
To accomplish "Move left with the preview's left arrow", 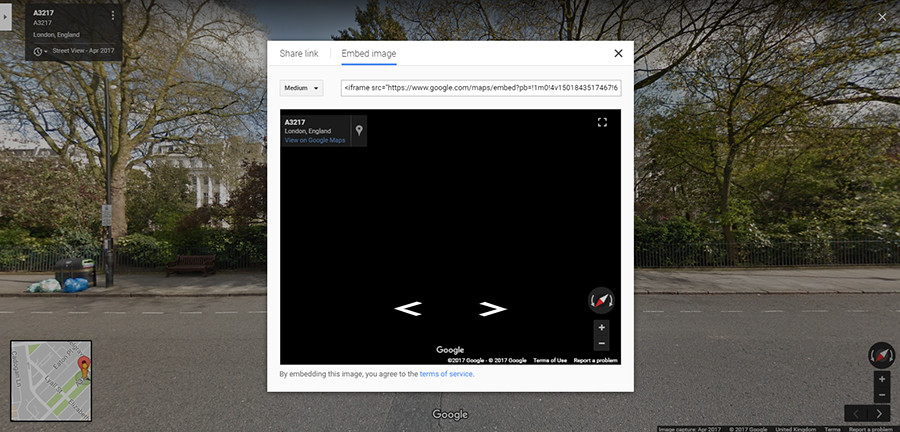I will (x=408, y=309).
